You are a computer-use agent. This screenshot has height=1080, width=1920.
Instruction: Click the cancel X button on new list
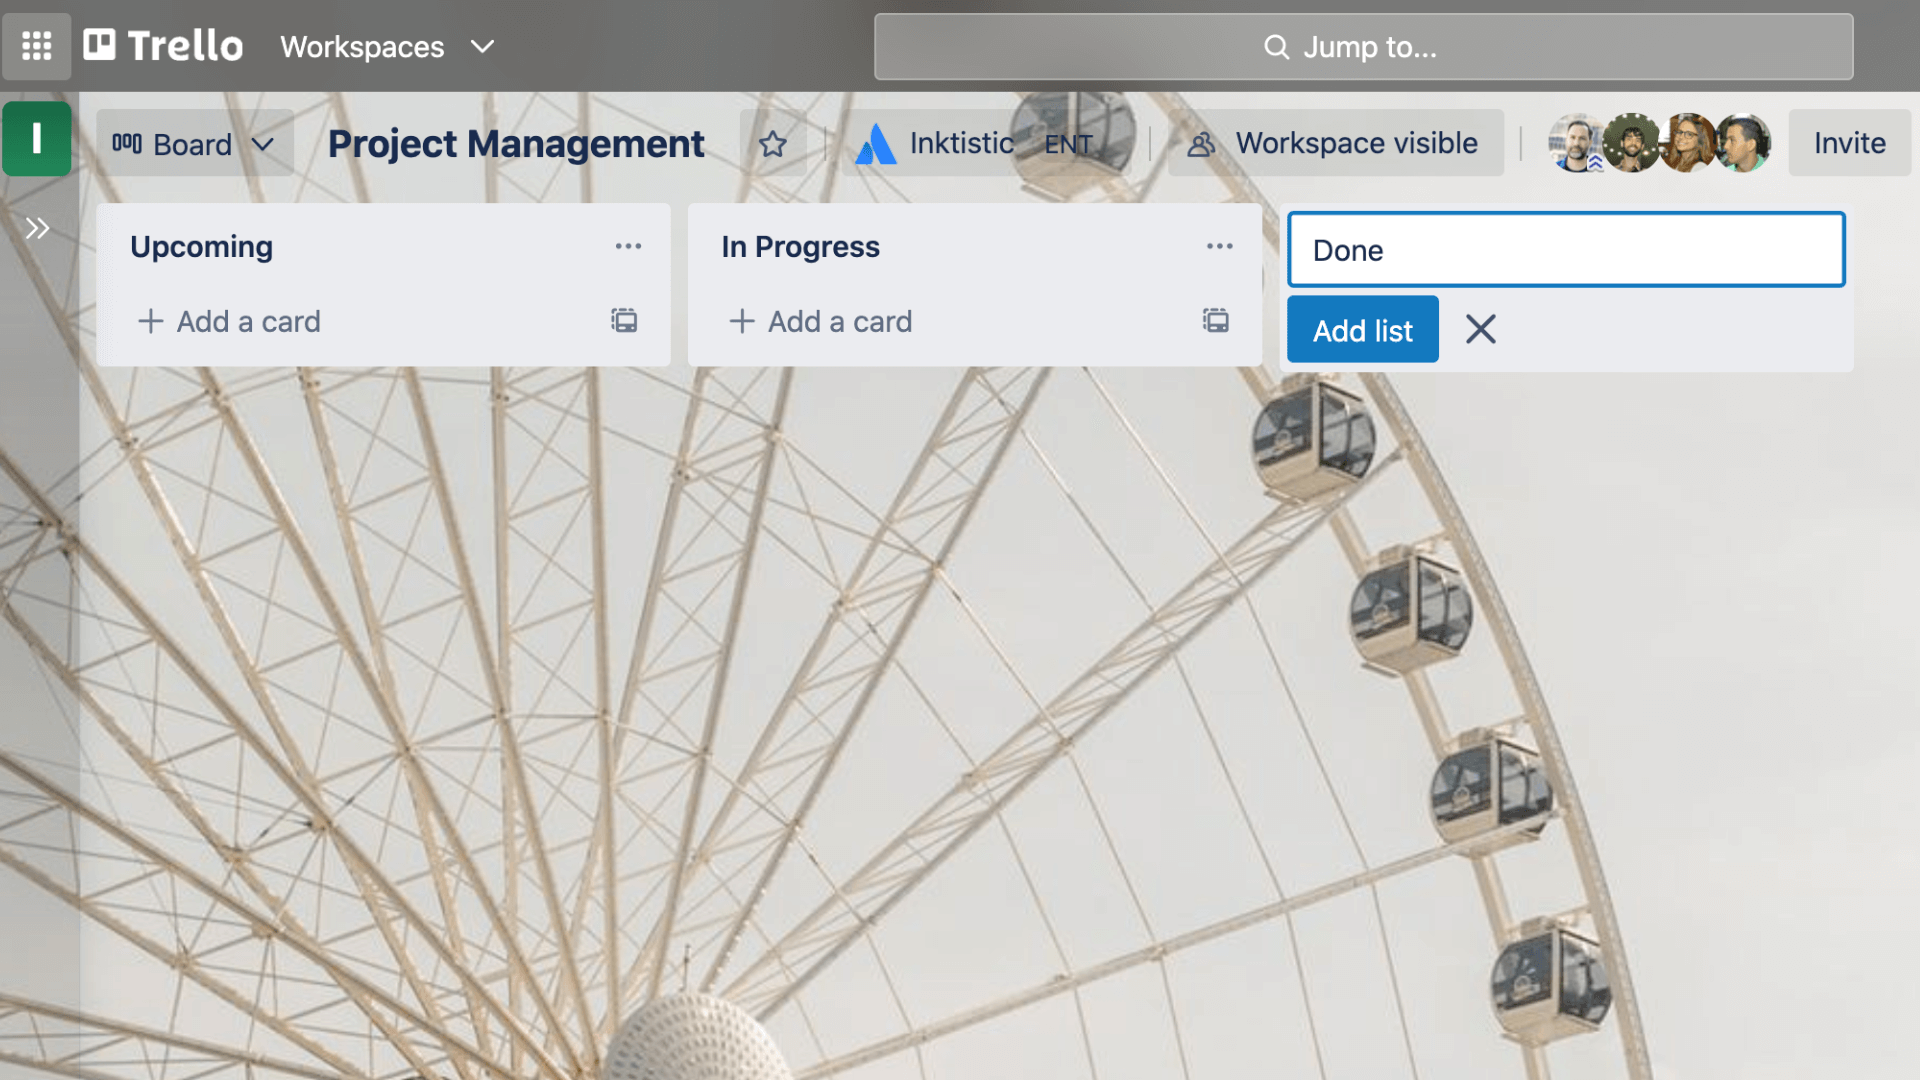(1480, 331)
